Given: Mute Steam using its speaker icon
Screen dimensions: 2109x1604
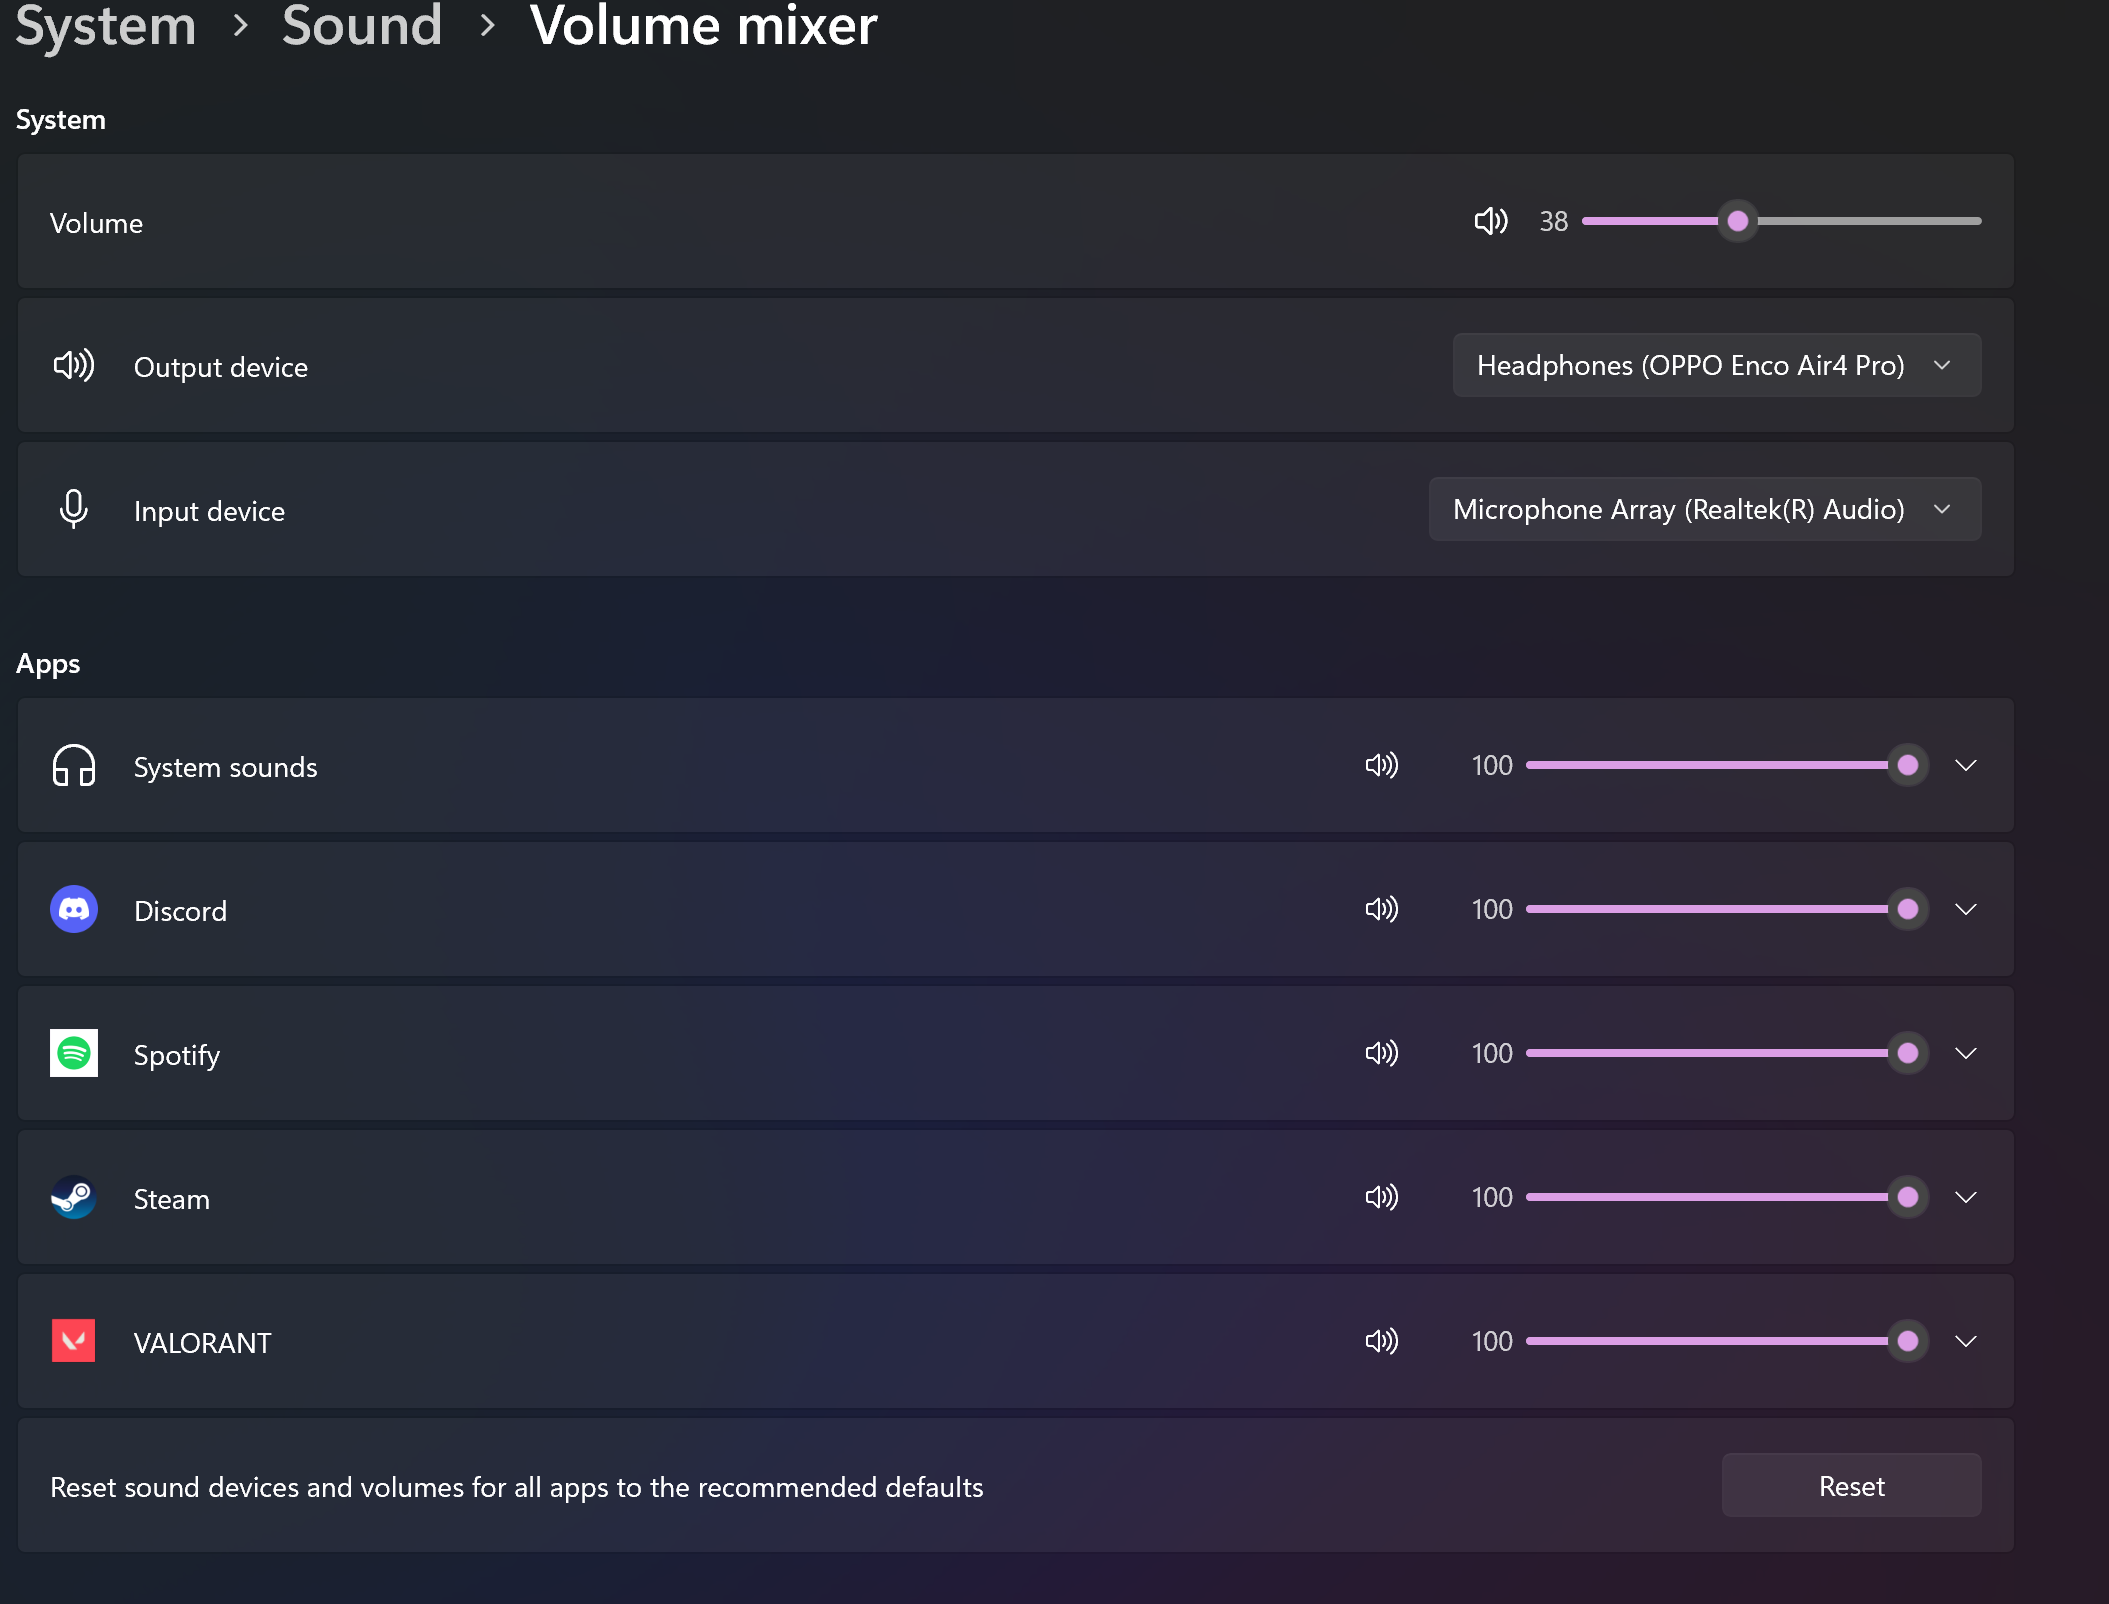Looking at the screenshot, I should pyautogui.click(x=1381, y=1197).
